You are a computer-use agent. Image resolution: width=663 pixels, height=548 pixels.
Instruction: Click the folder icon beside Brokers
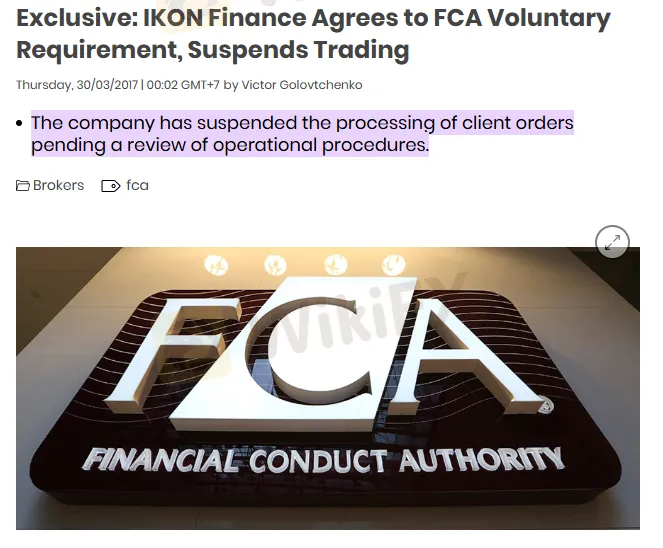(x=22, y=186)
